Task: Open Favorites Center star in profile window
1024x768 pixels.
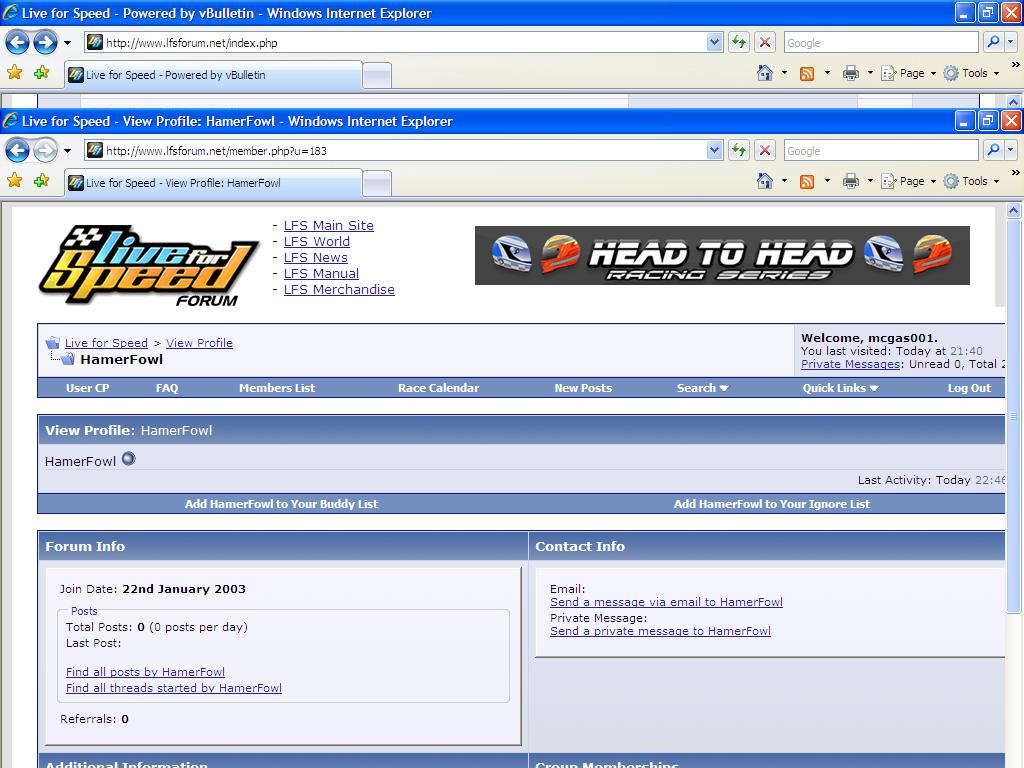Action: [14, 180]
